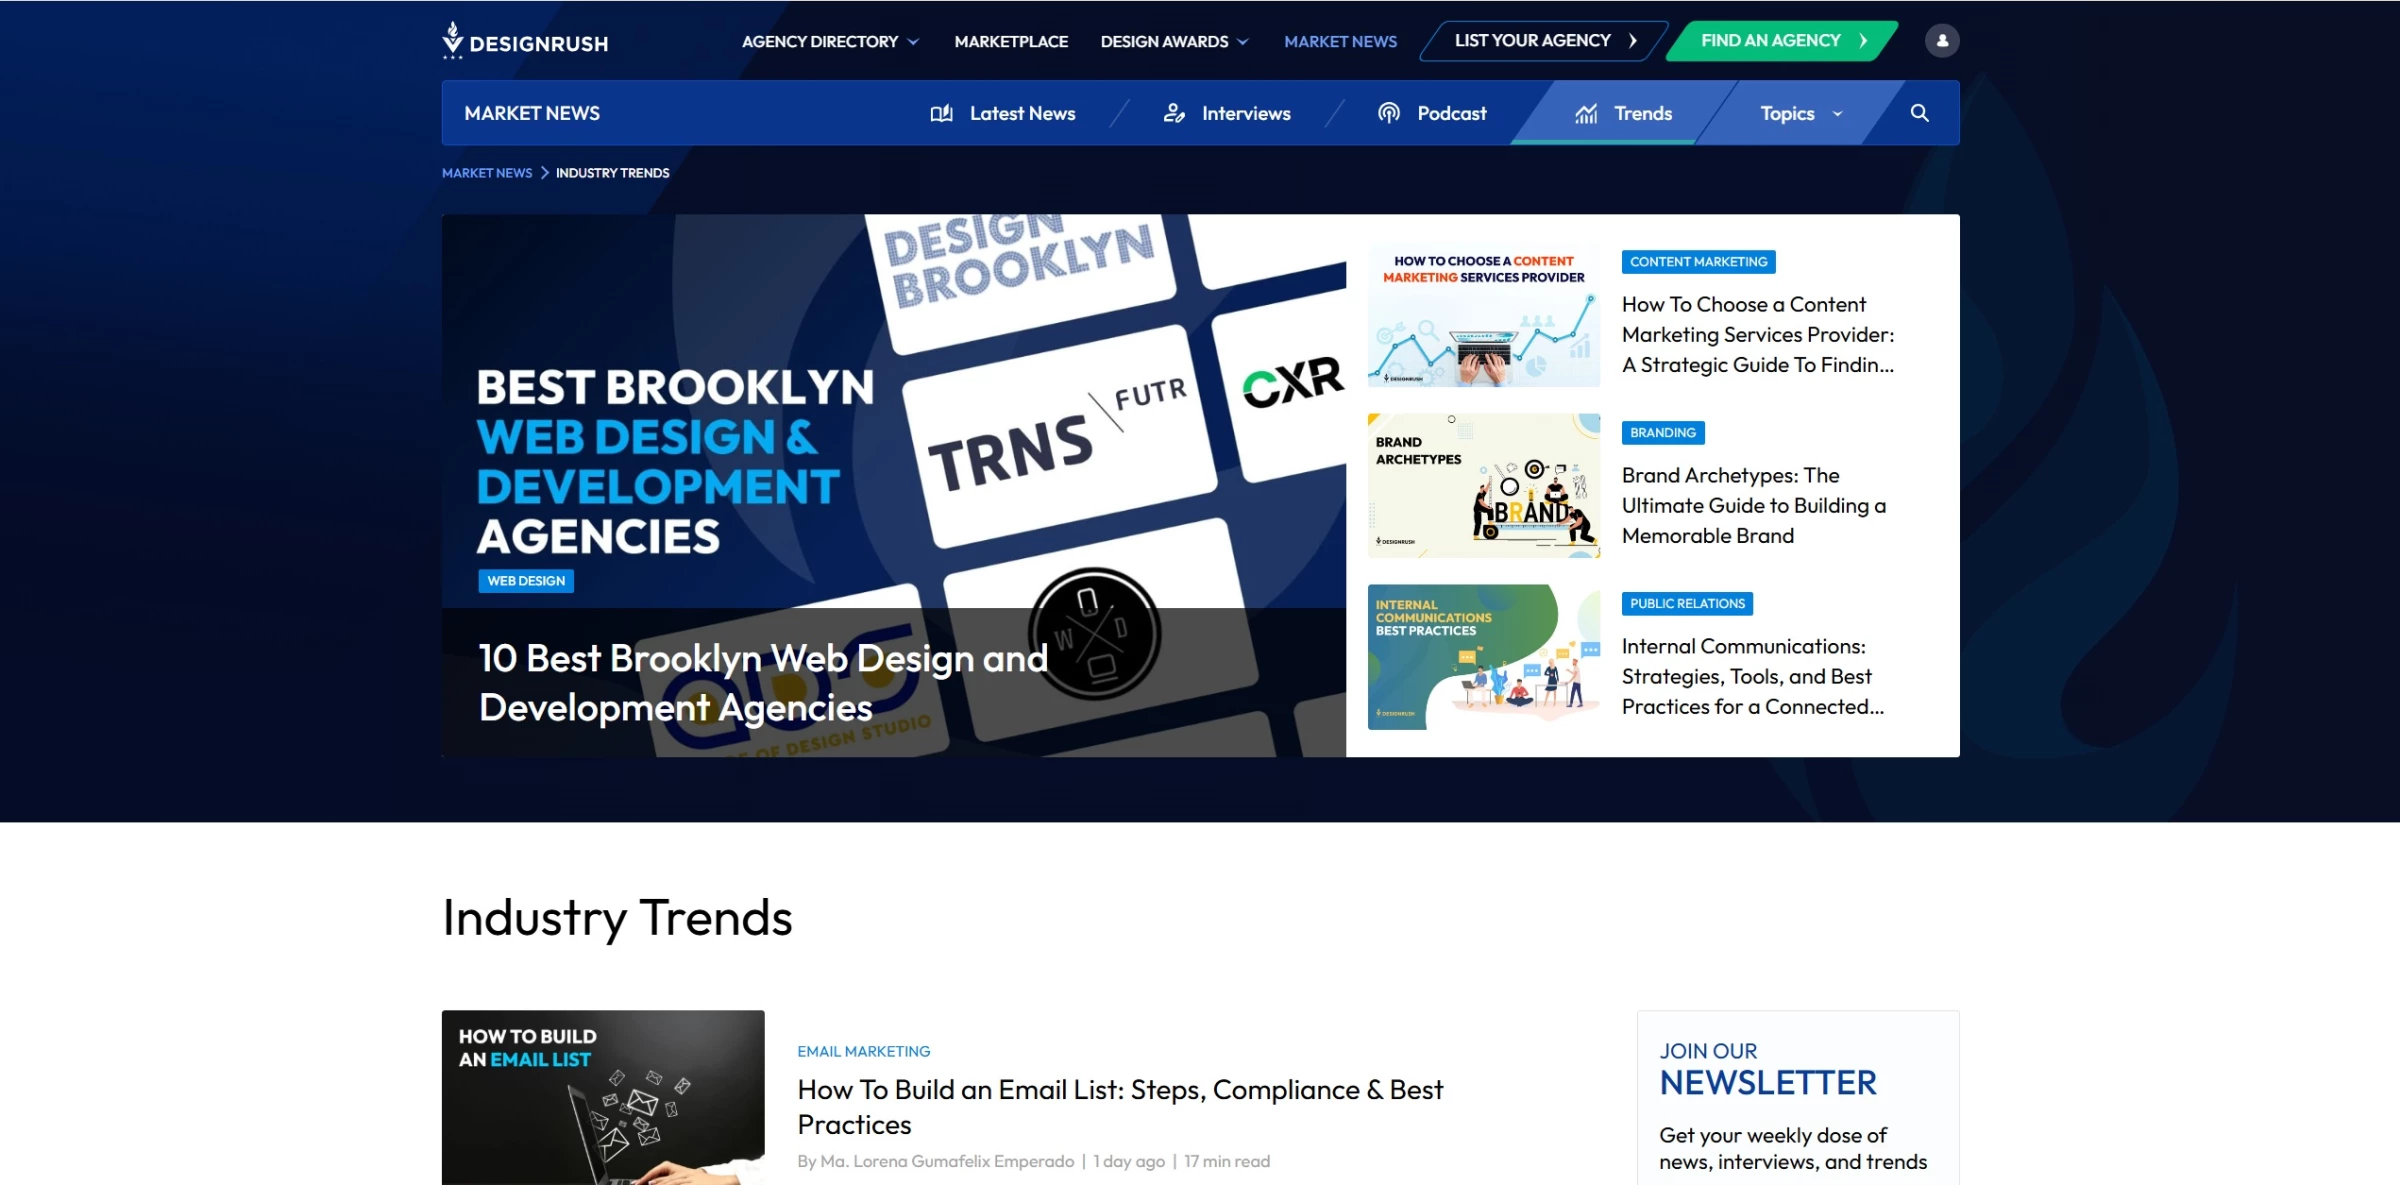Open How To Choose a Content Marketing article
This screenshot has width=2400, height=1185.
tap(1758, 335)
